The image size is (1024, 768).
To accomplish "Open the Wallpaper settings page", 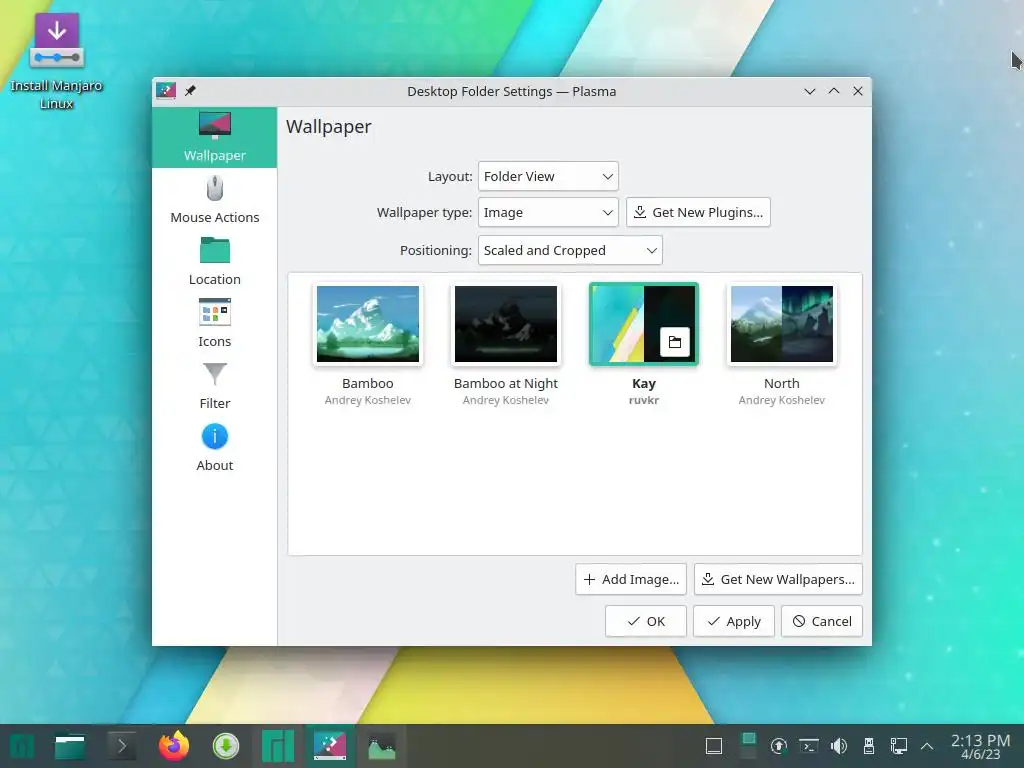I will [x=214, y=137].
